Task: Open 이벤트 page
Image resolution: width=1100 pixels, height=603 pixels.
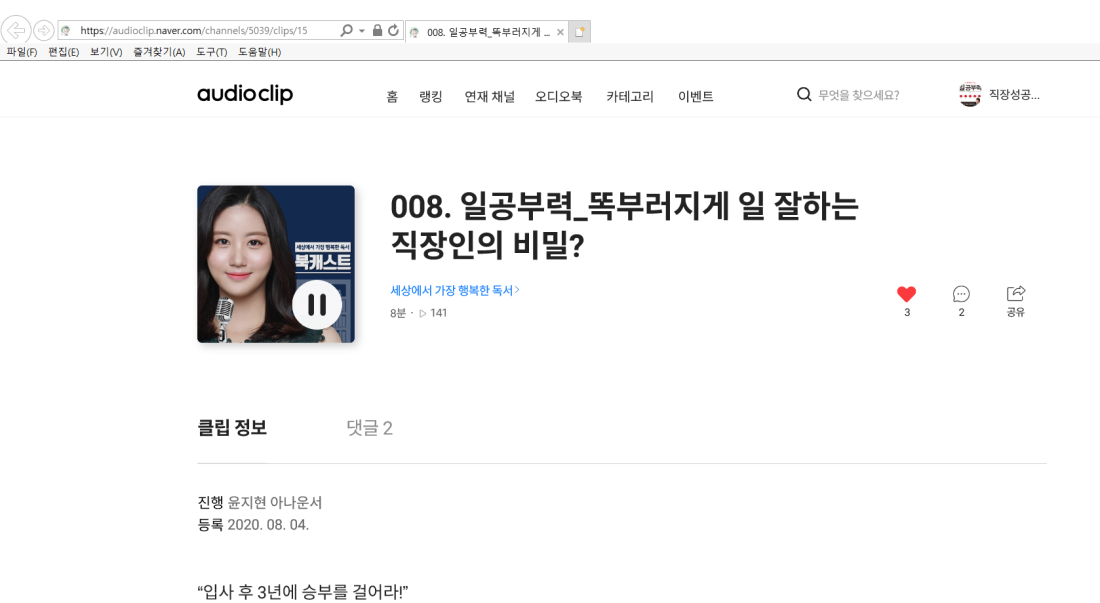Action: click(x=695, y=96)
